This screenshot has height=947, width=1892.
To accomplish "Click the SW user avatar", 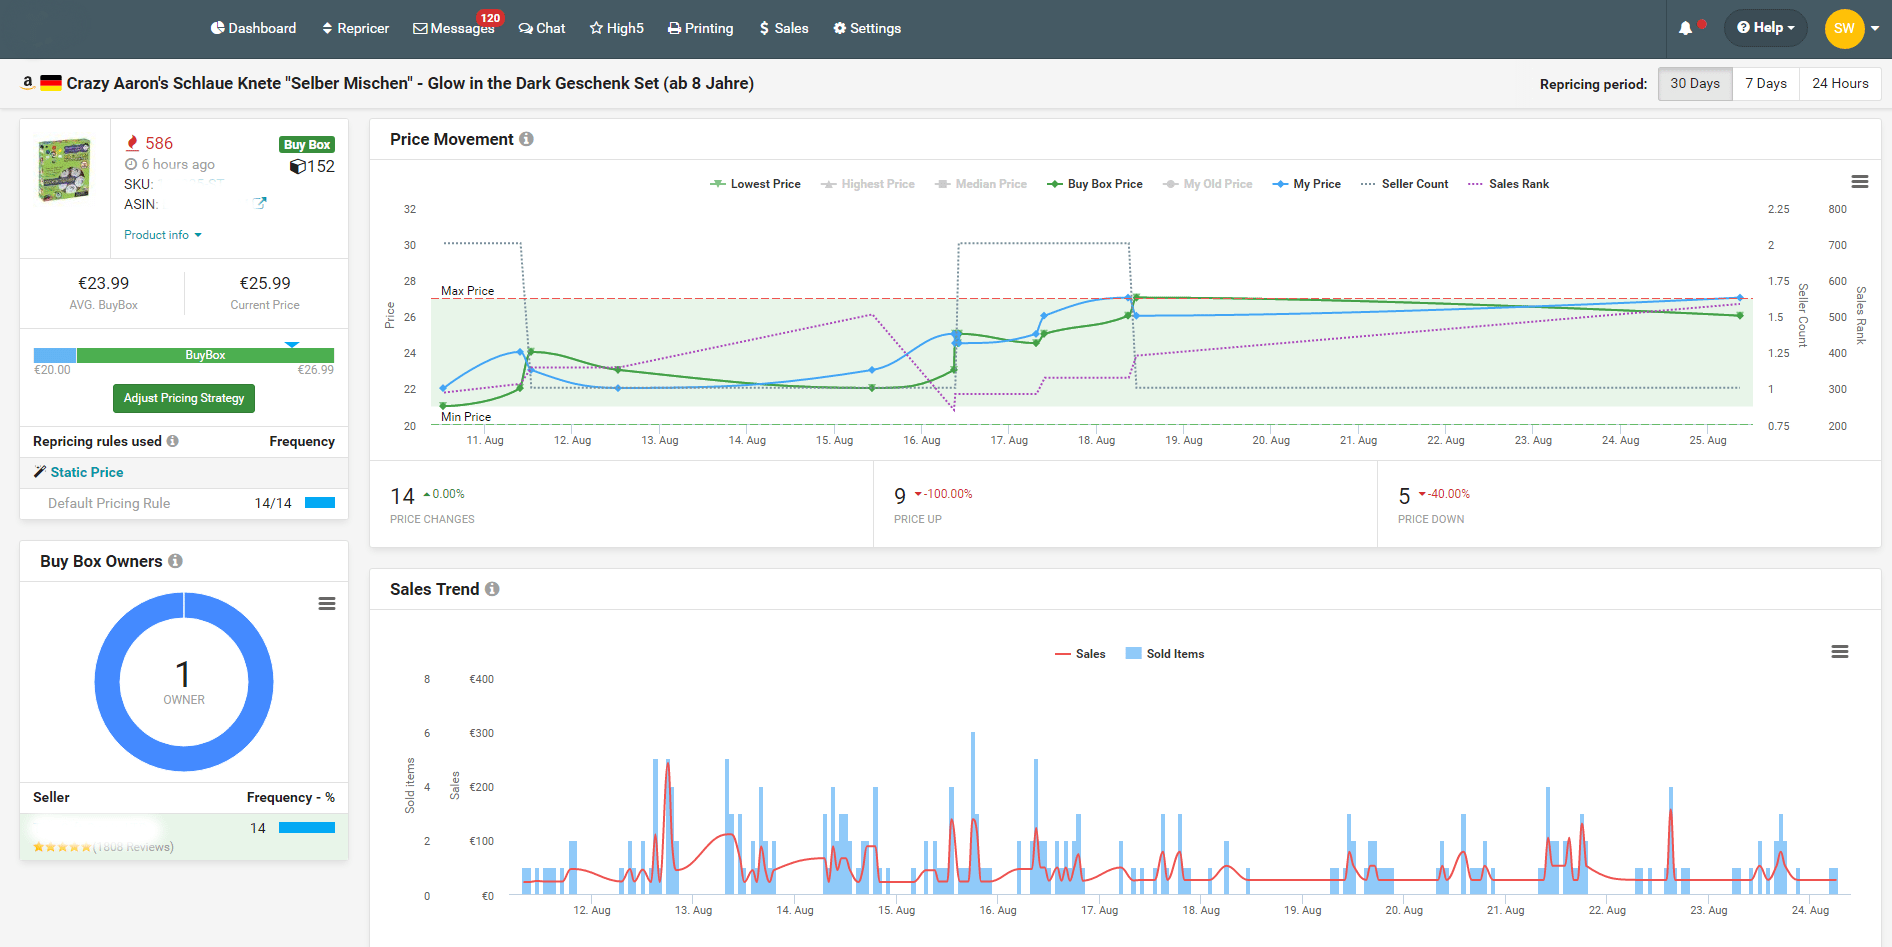I will (1844, 28).
